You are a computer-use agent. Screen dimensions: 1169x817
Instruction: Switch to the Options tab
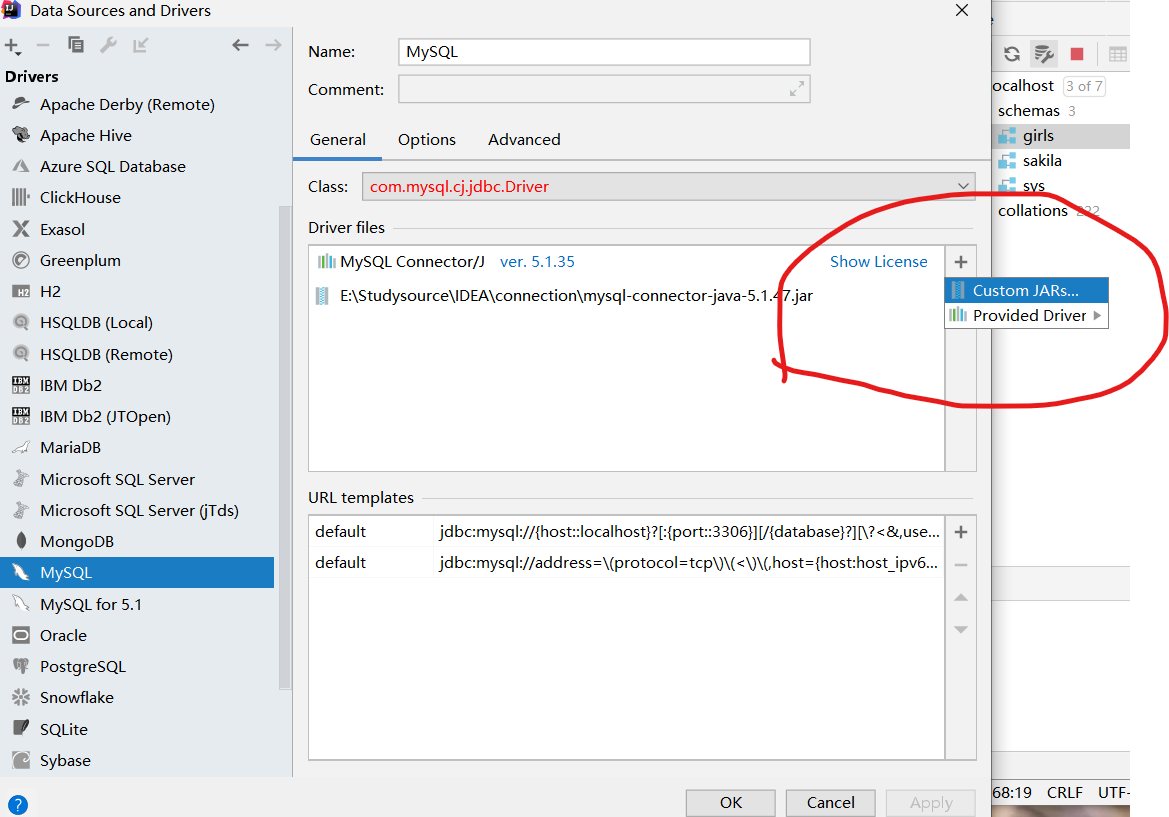(426, 139)
